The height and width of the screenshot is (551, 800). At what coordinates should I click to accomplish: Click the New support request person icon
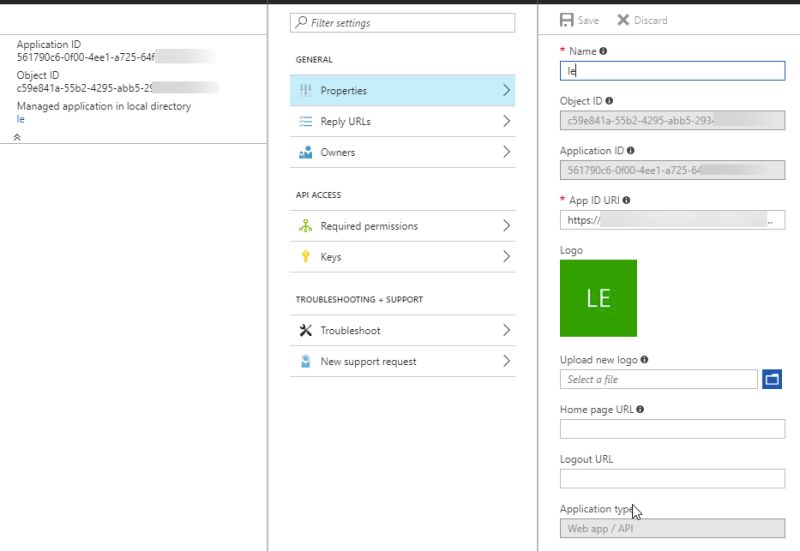click(x=306, y=361)
